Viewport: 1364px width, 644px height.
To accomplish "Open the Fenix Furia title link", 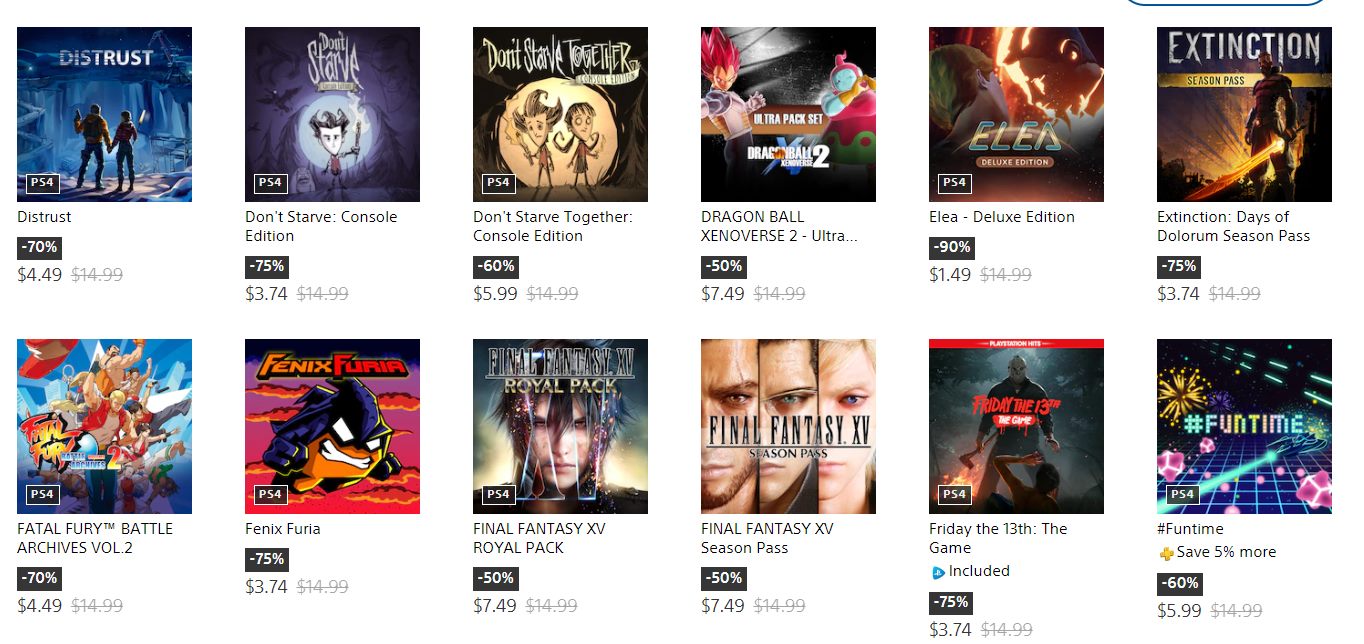I will (x=283, y=529).
